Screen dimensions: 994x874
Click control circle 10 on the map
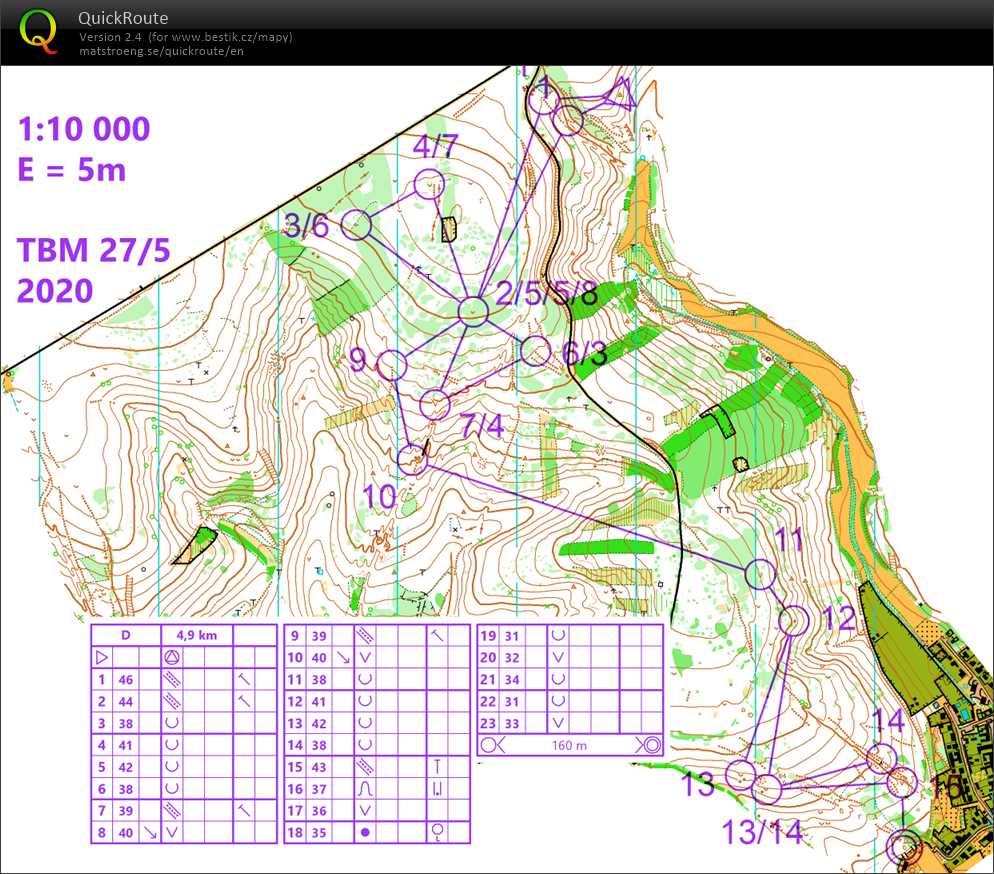(x=412, y=459)
